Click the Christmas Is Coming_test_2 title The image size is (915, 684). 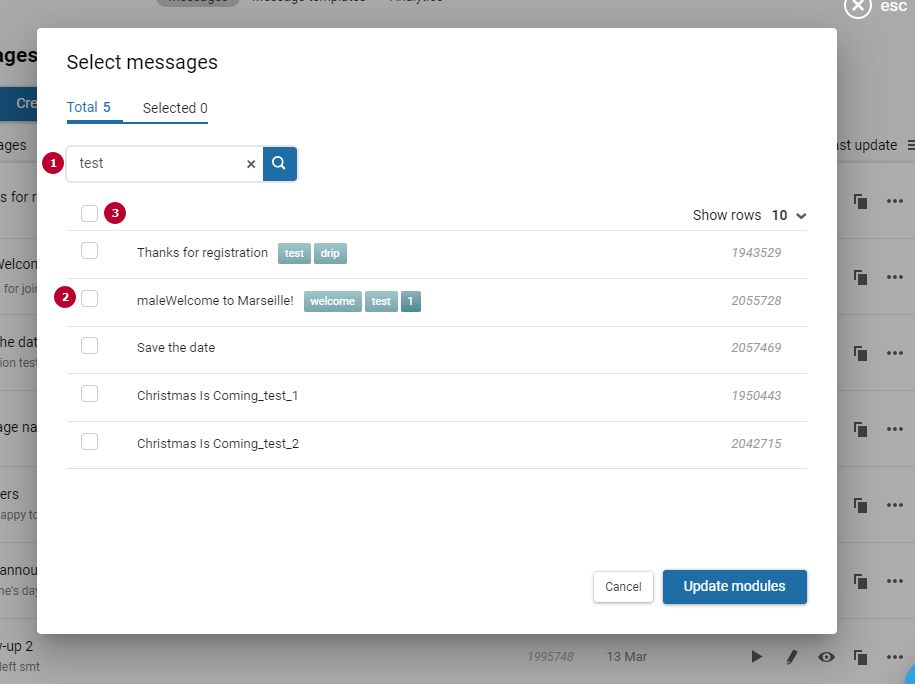pyautogui.click(x=218, y=444)
